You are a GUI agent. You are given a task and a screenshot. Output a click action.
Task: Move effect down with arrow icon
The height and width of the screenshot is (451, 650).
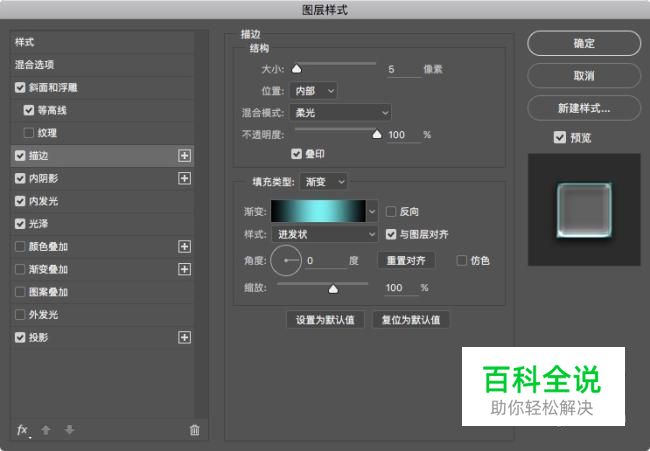[x=69, y=430]
